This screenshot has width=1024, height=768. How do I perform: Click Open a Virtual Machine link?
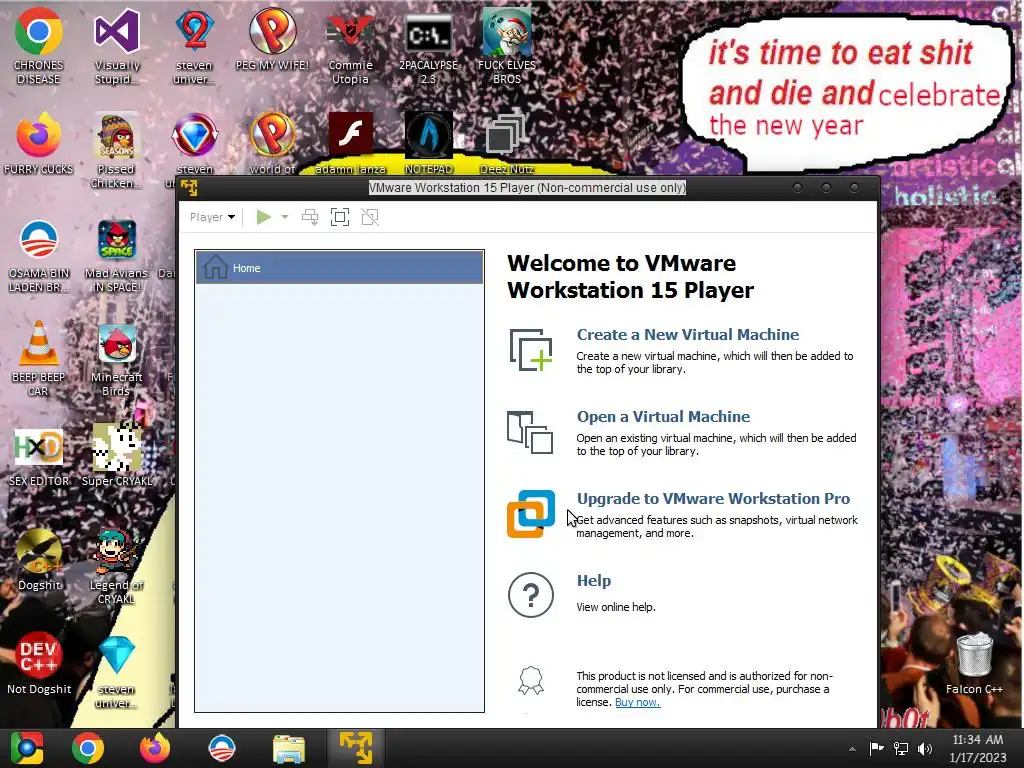point(664,417)
